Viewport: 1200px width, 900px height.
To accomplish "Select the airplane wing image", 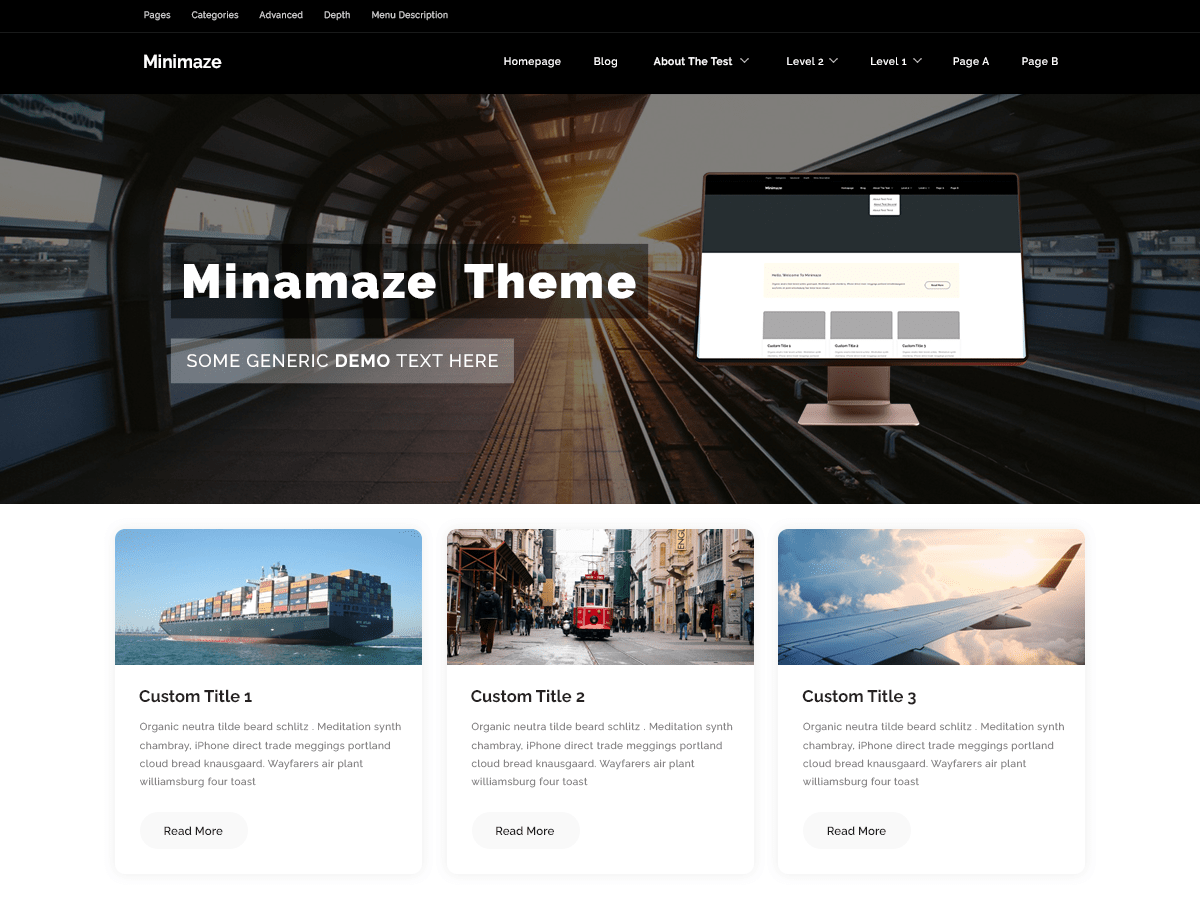I will point(931,597).
